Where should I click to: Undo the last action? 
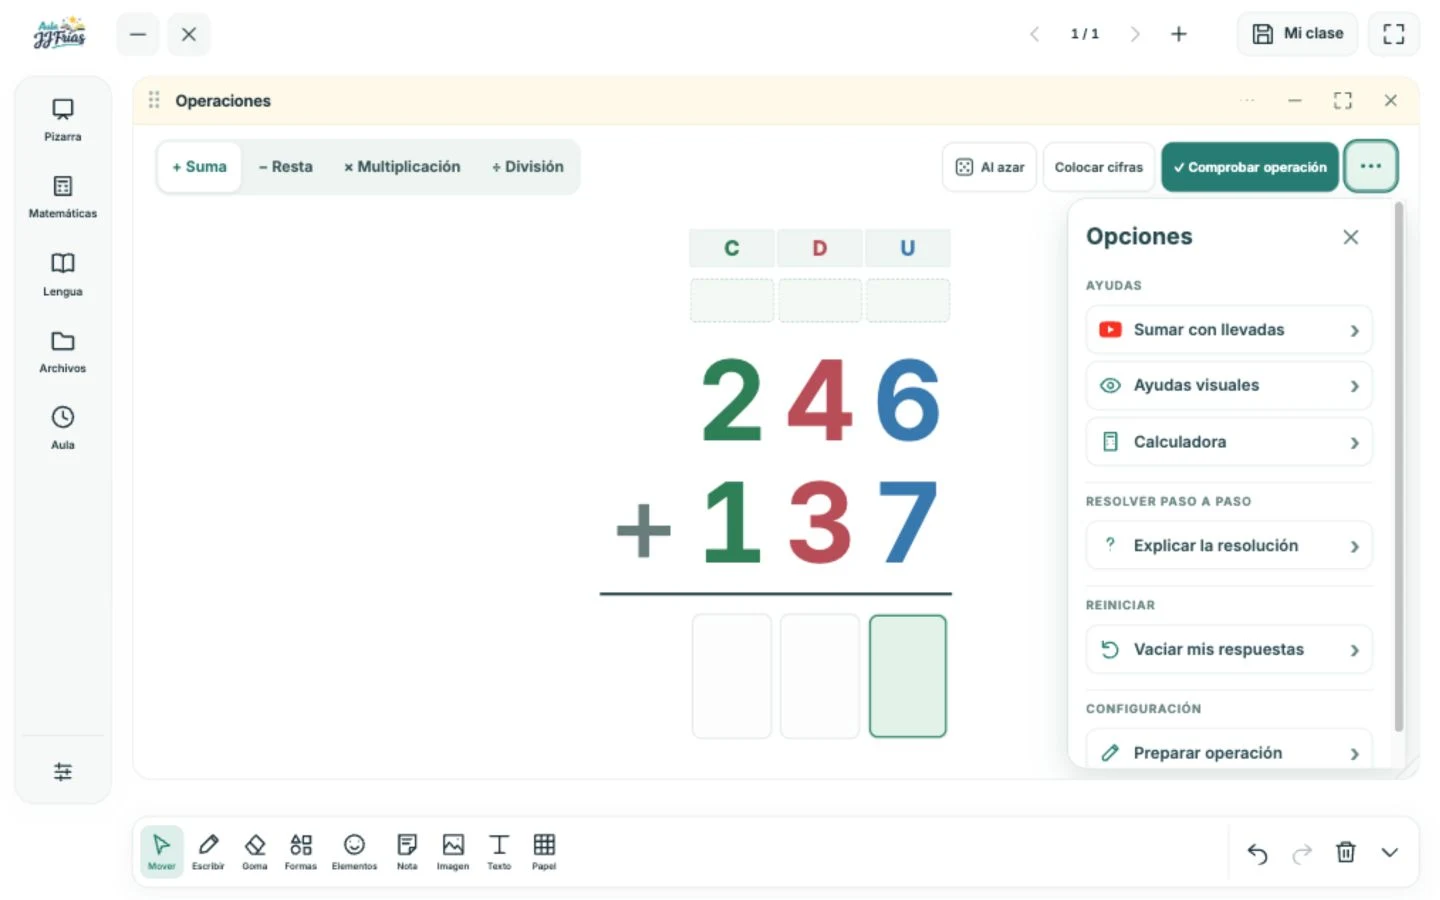click(x=1257, y=853)
